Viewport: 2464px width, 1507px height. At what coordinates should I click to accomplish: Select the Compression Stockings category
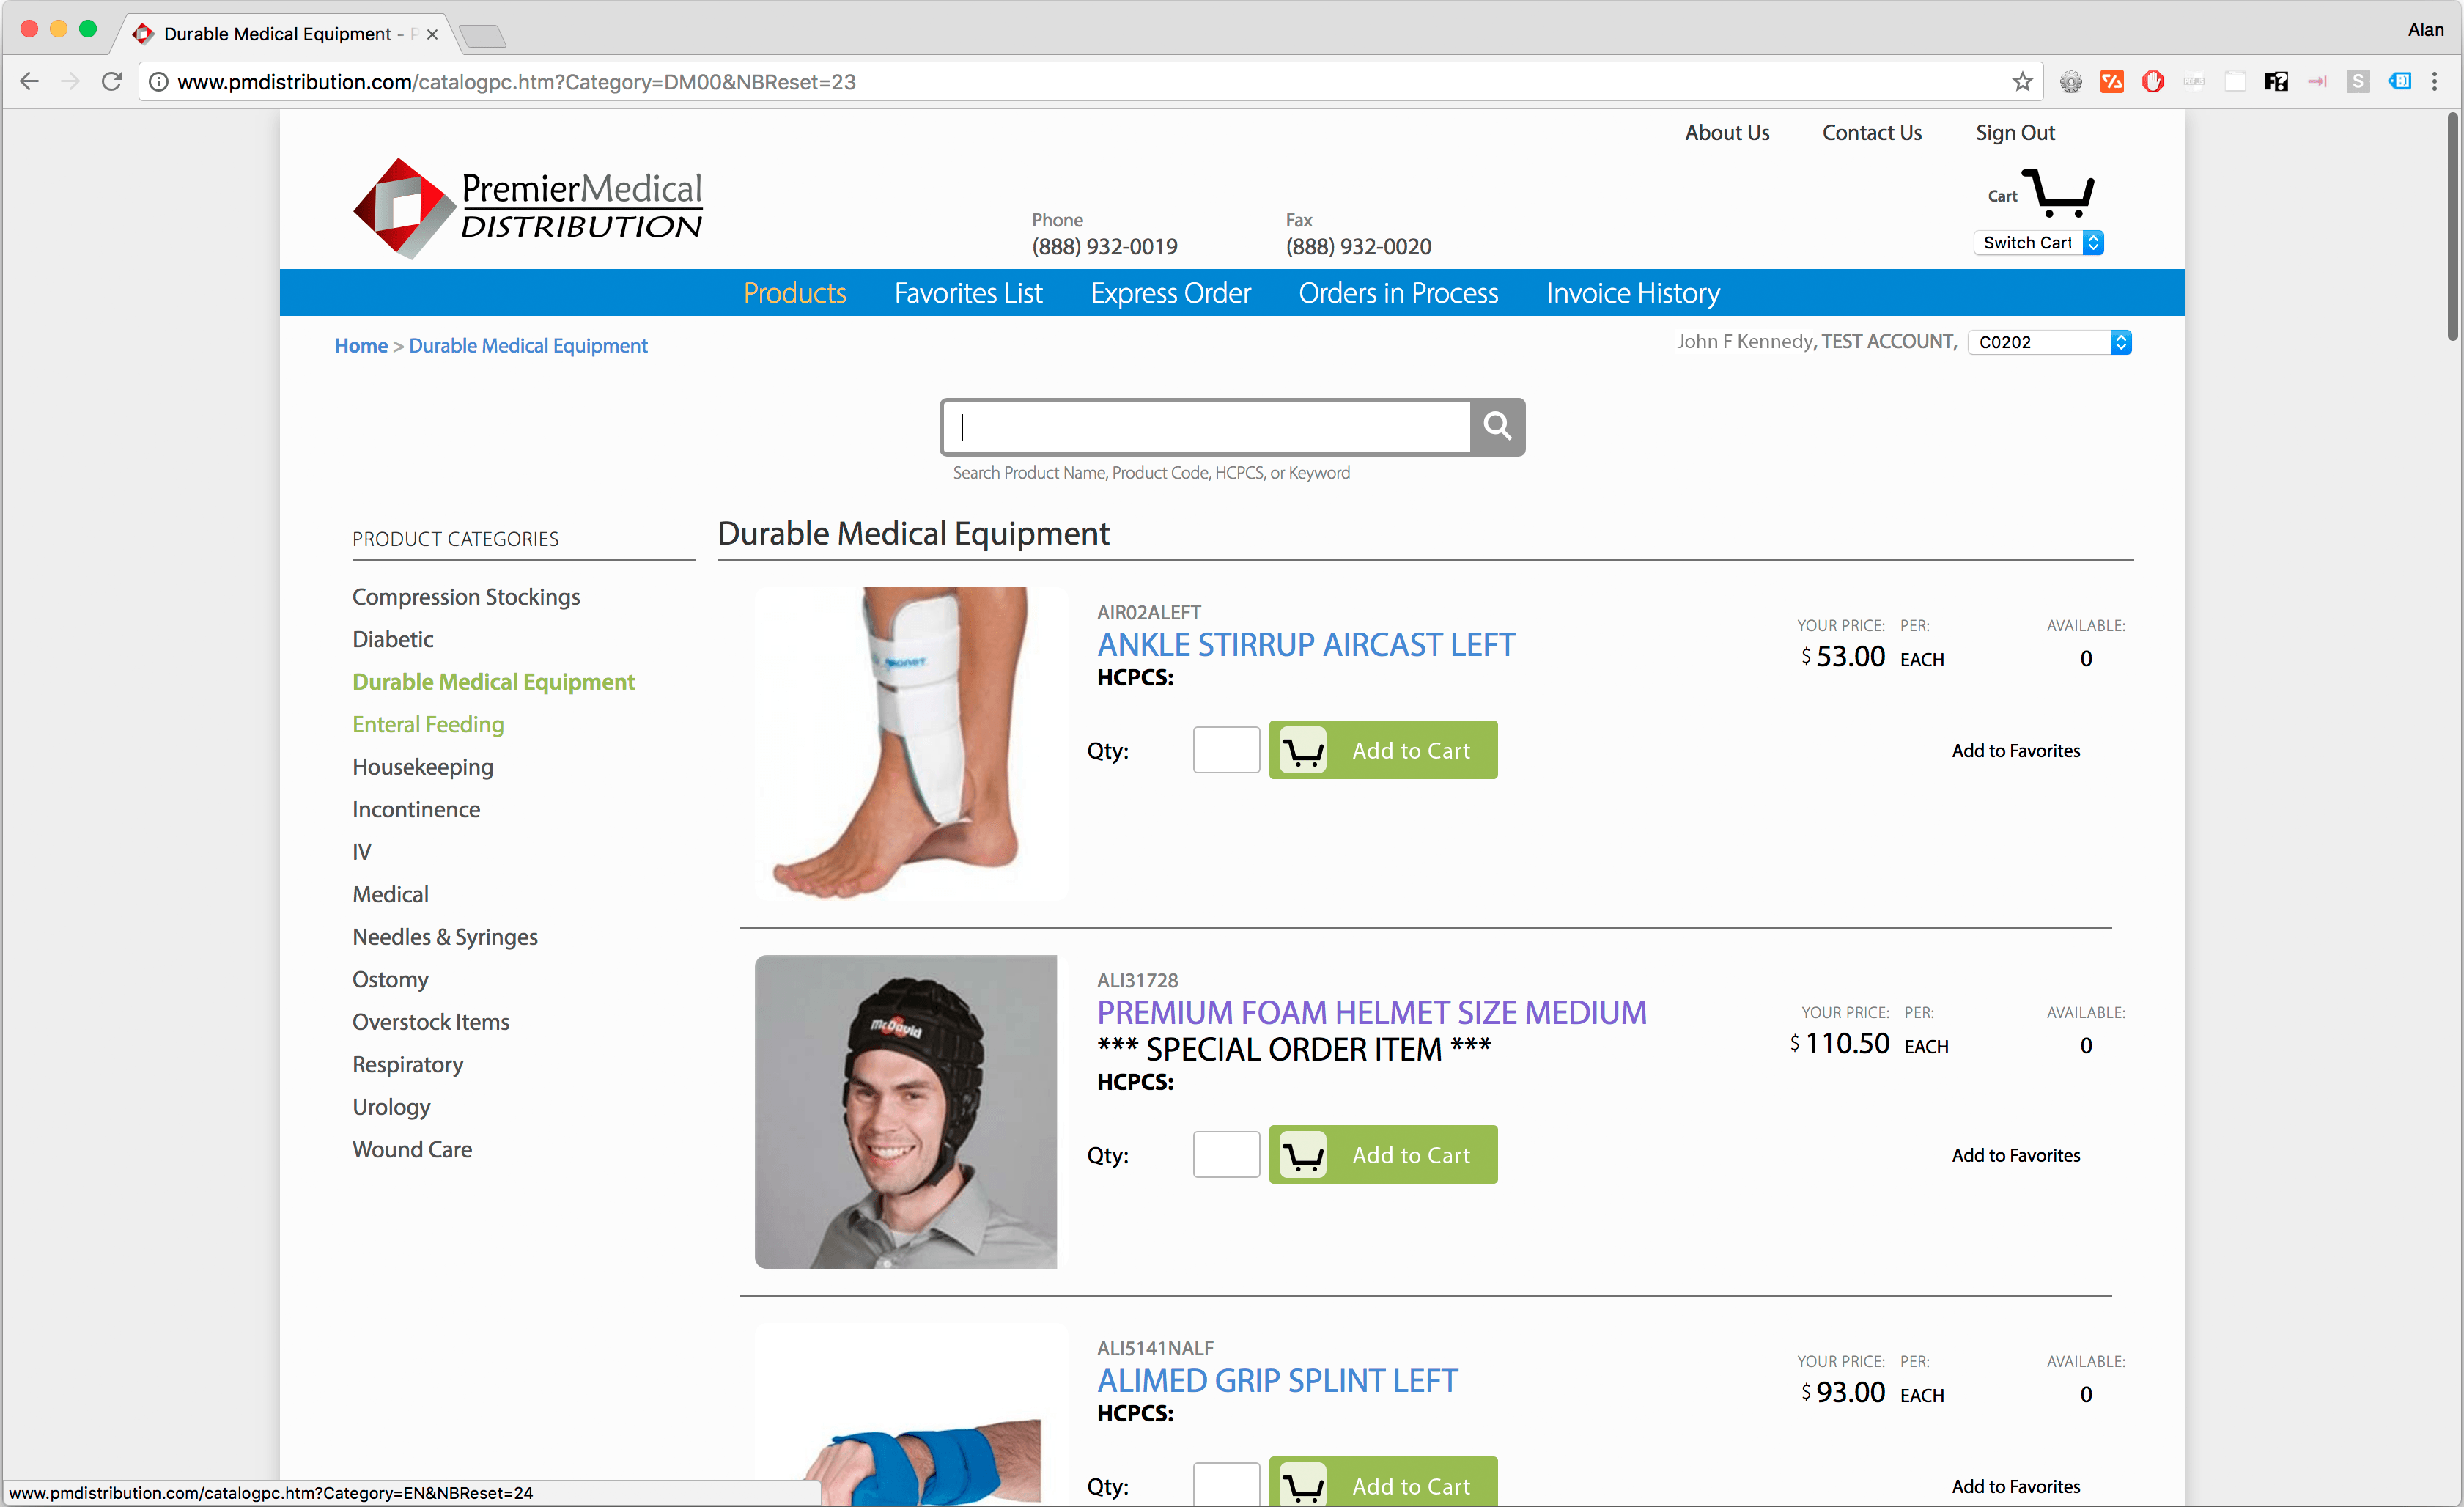click(x=466, y=597)
